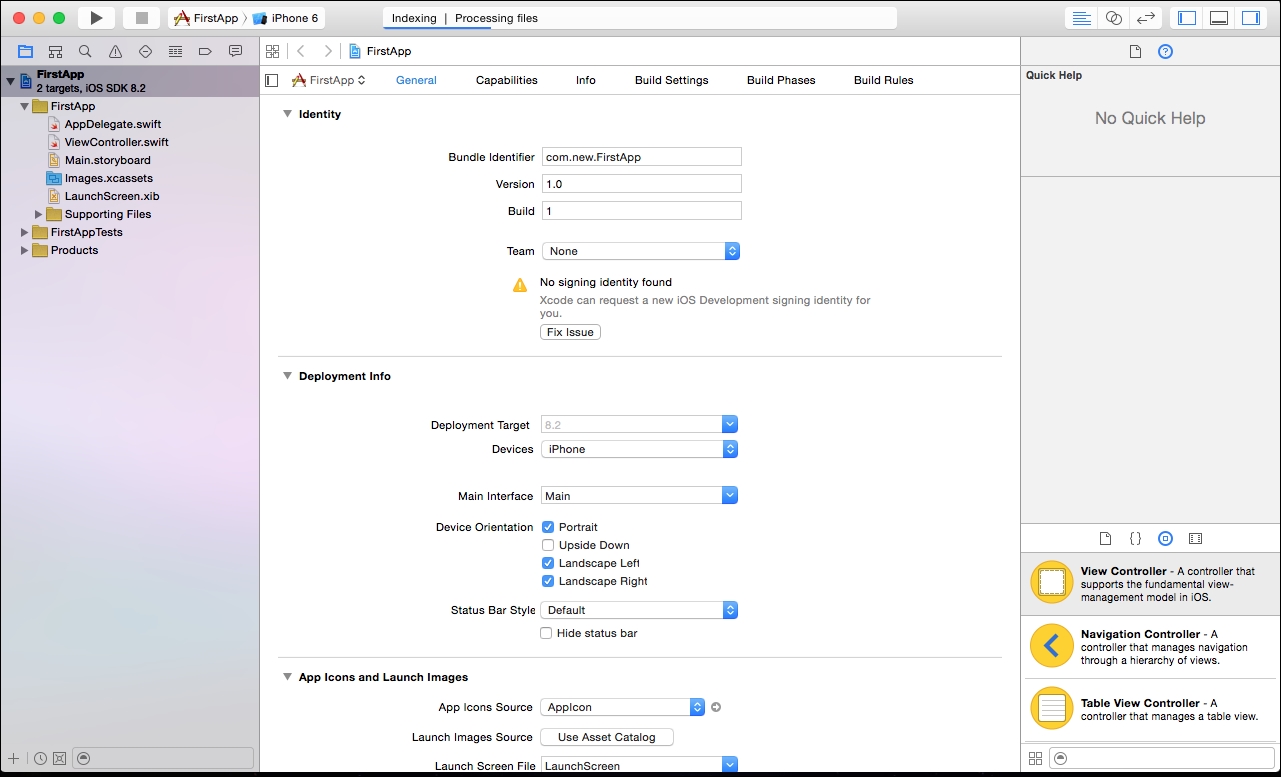Check Hide status bar option

[x=546, y=633]
